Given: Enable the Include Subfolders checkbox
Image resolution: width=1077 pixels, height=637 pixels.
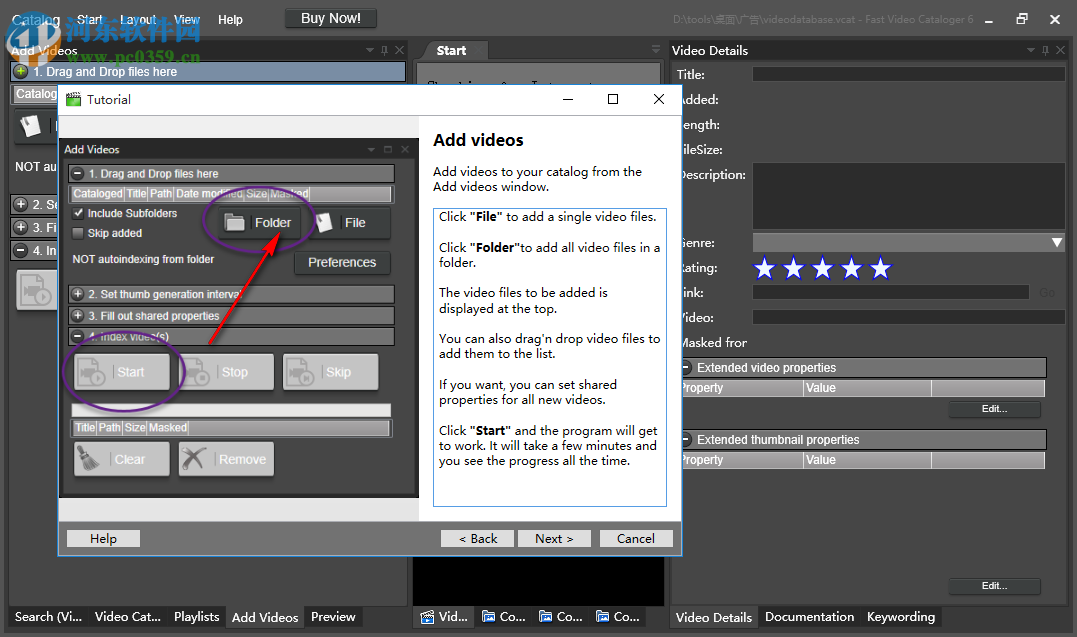Looking at the screenshot, I should 78,213.
